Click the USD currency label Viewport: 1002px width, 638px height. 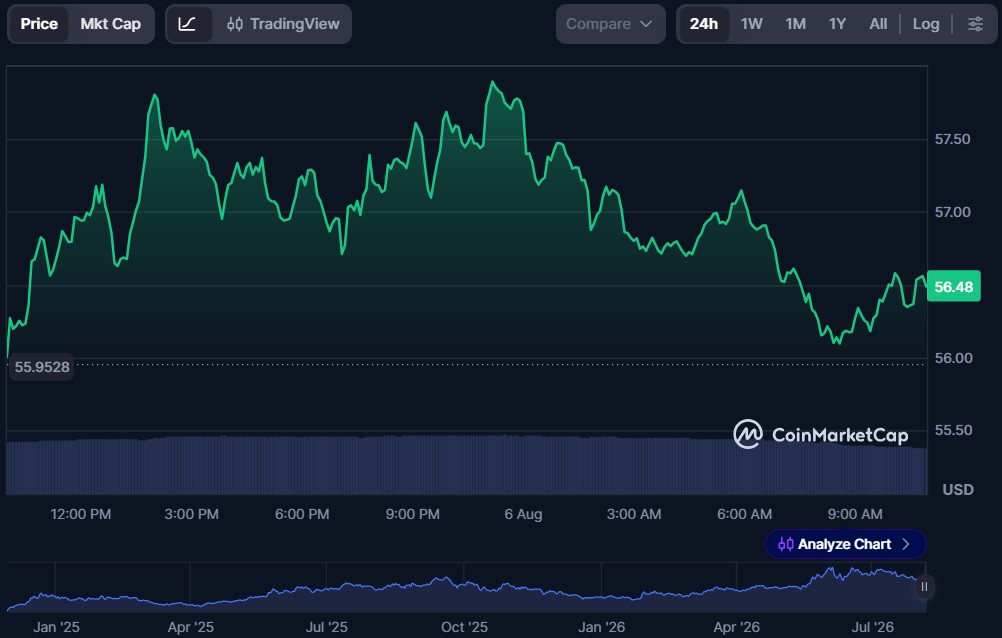pyautogui.click(x=958, y=490)
